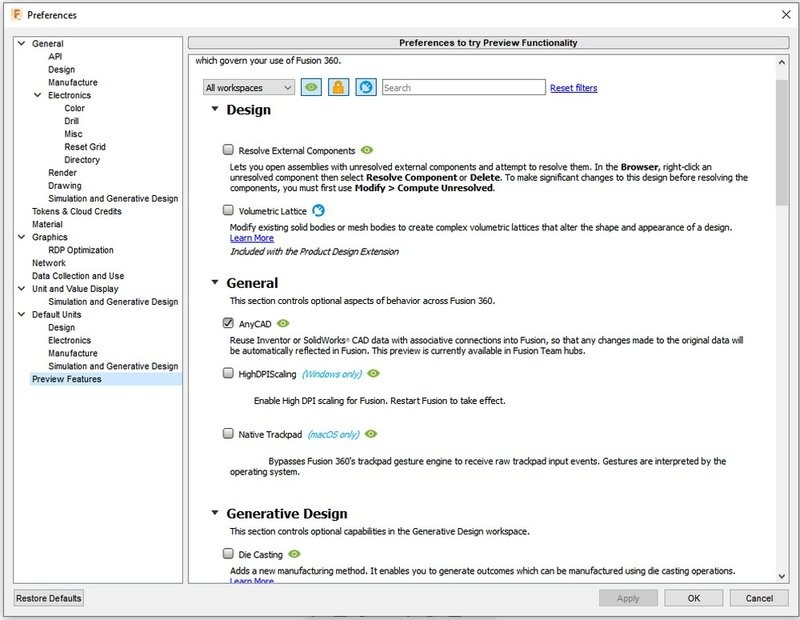This screenshot has height=620, width=800.
Task: Click the eye icon next to AnyCAD
Action: [283, 323]
